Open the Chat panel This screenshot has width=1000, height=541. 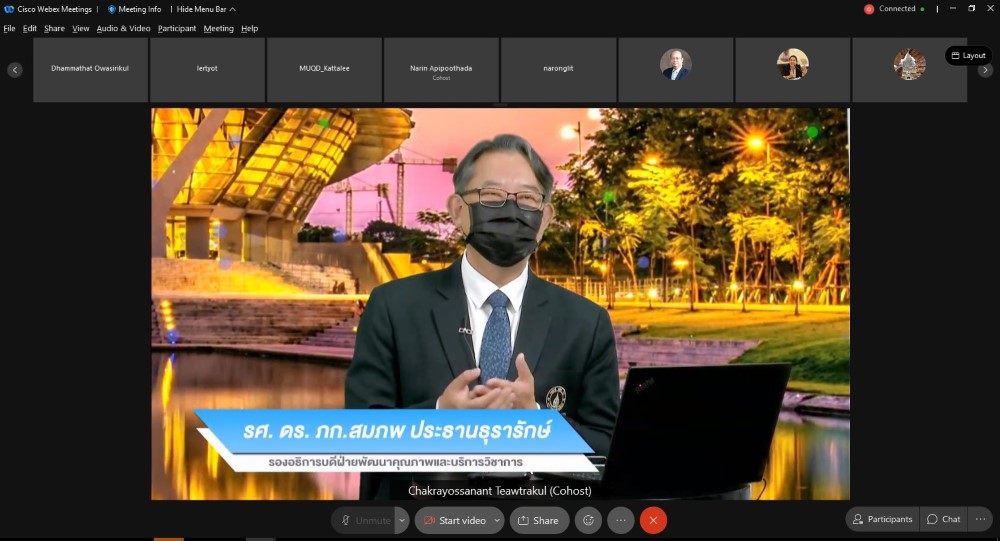[943, 519]
